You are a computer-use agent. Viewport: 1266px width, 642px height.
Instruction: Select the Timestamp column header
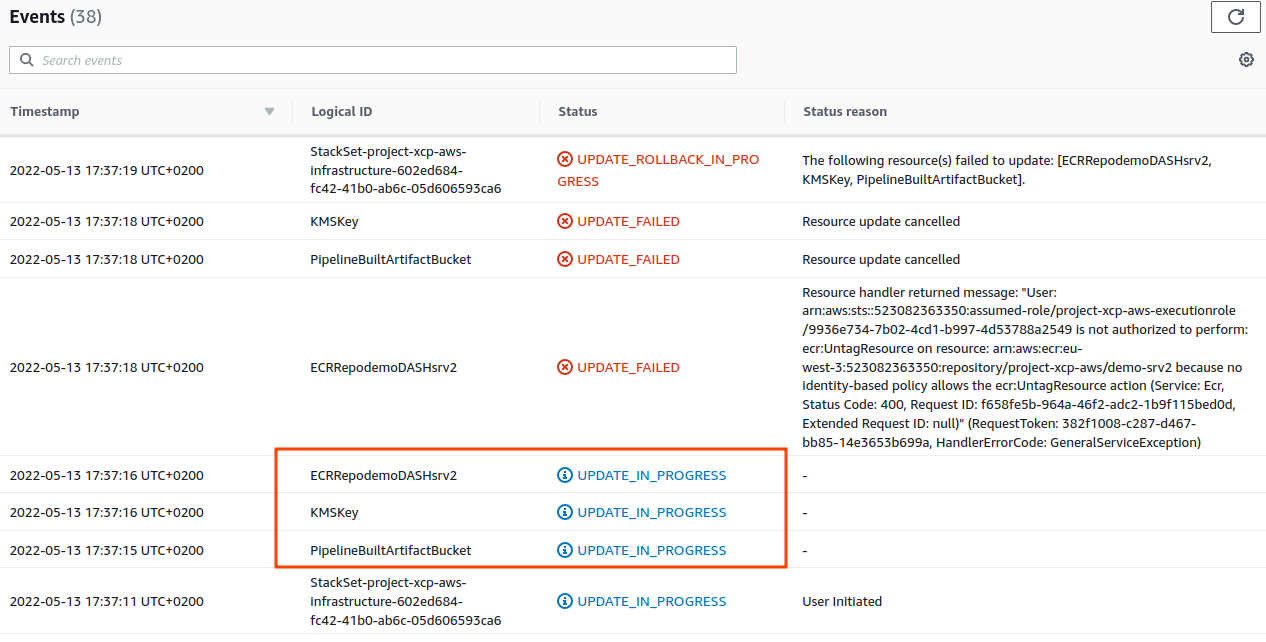click(45, 111)
